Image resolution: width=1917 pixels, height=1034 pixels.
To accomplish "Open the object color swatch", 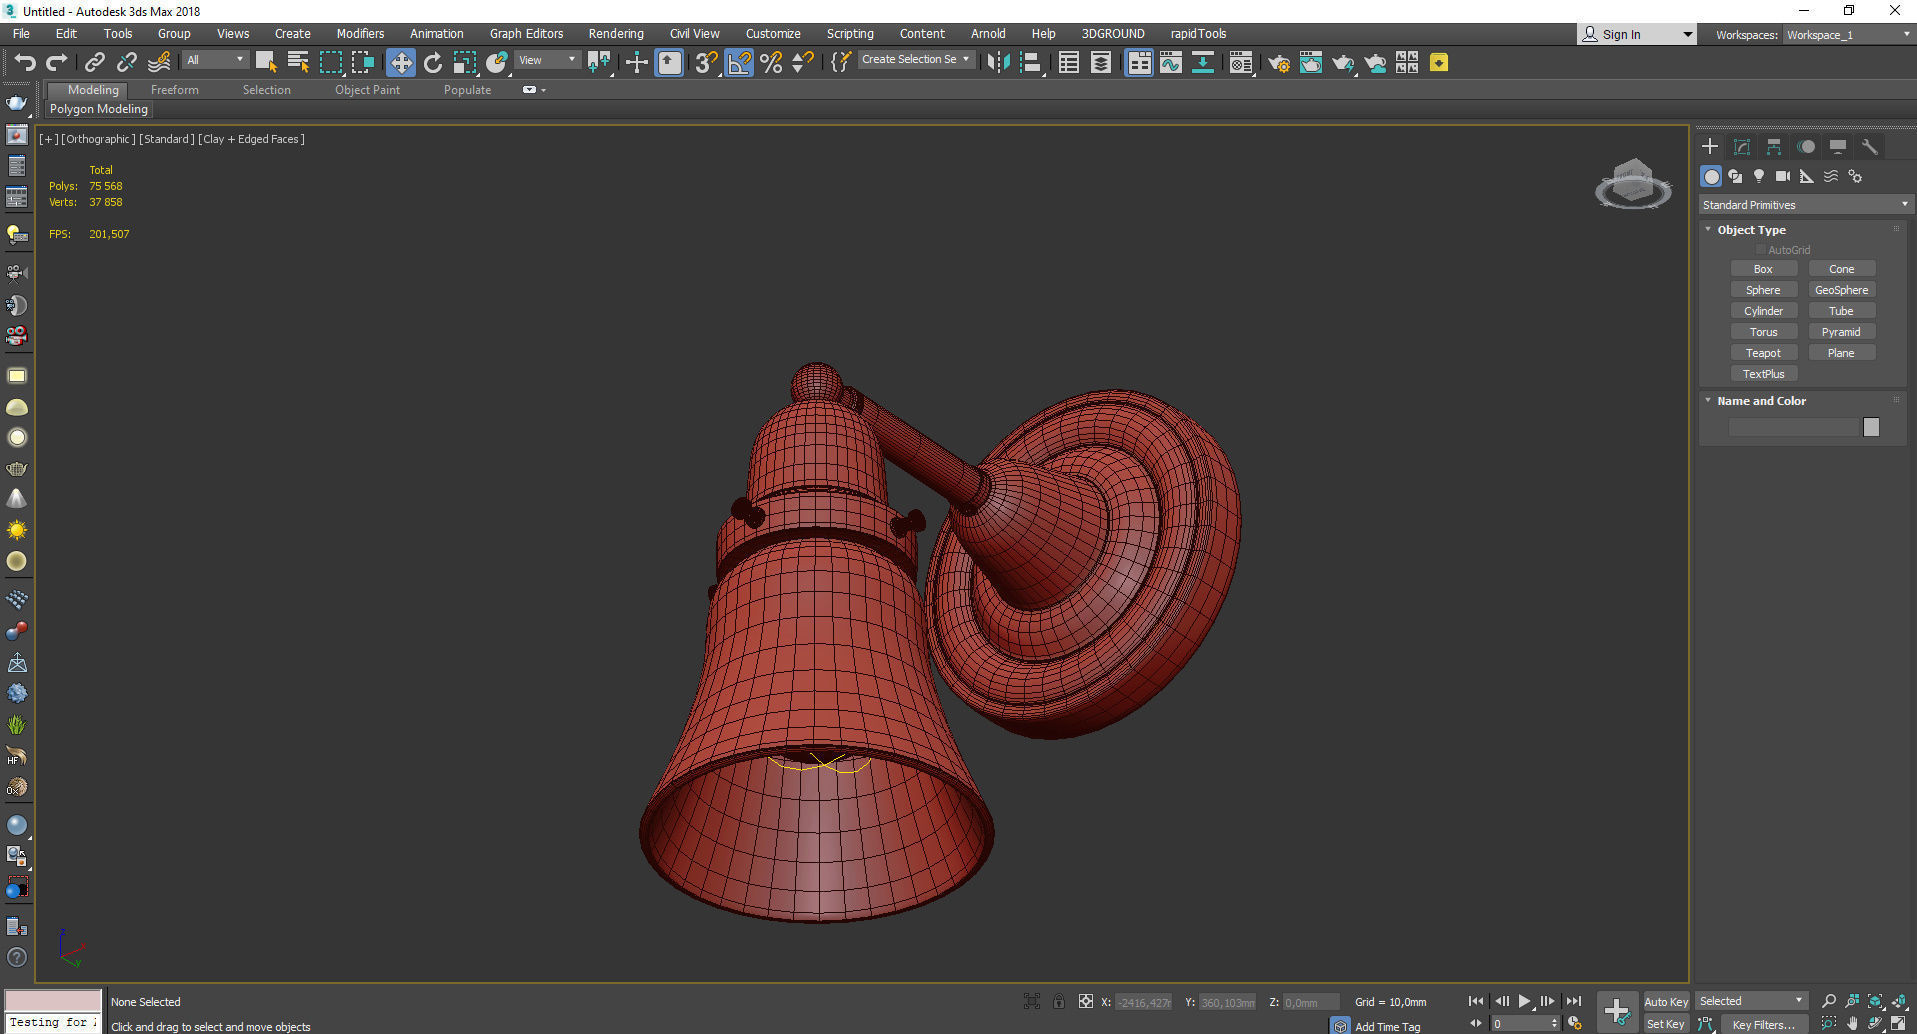I will pos(1871,427).
